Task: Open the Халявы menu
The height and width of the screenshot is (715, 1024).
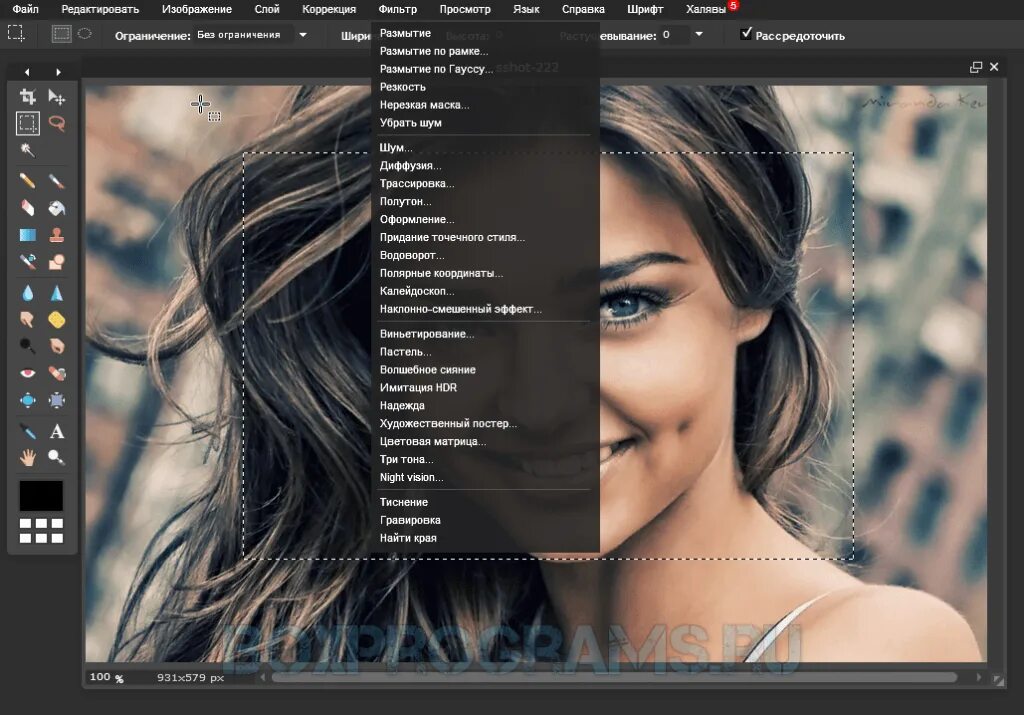Action: click(x=706, y=9)
